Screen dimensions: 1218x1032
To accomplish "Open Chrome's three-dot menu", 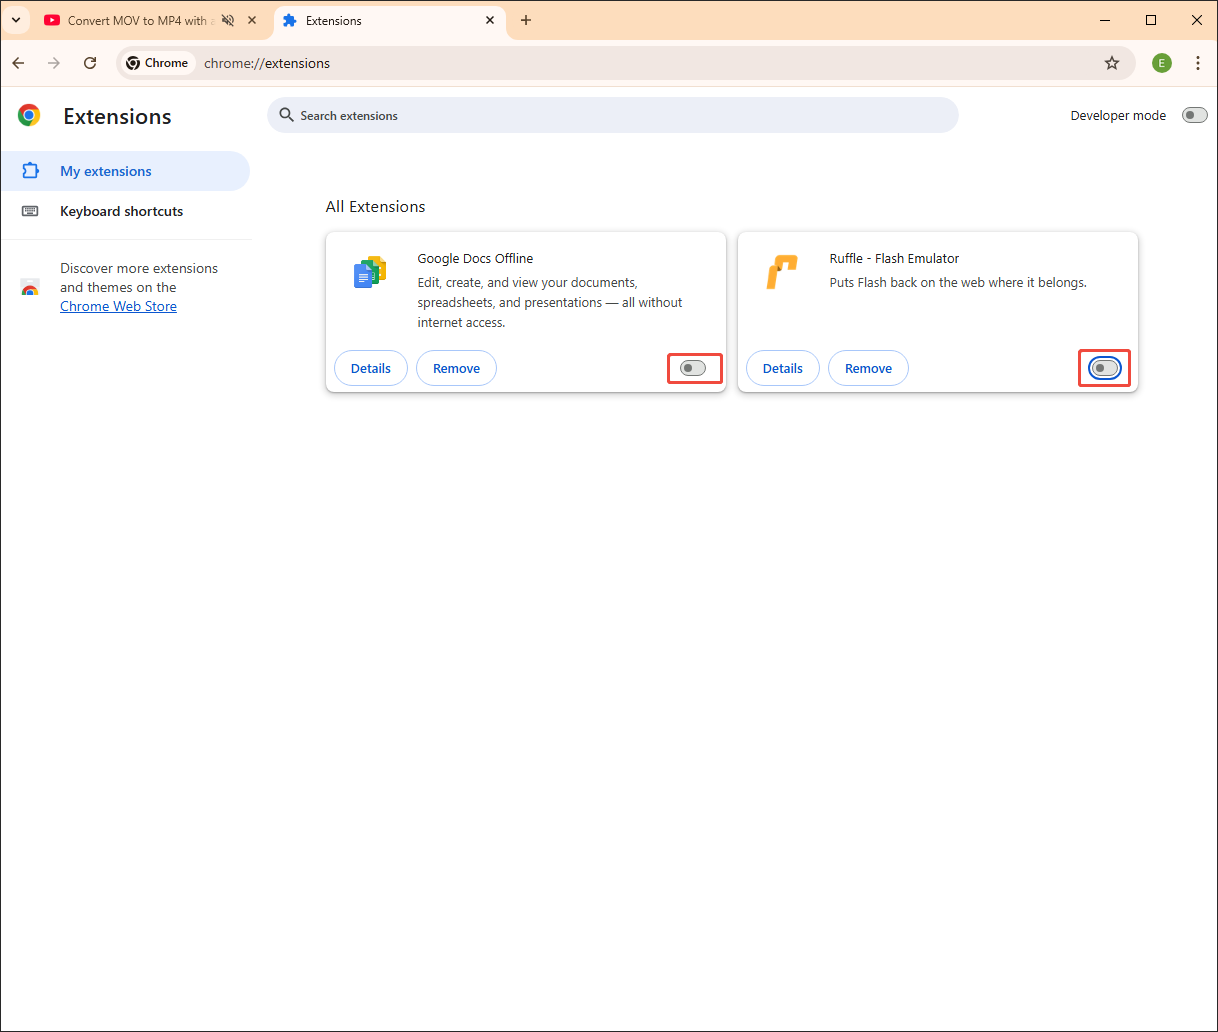I will 1198,62.
